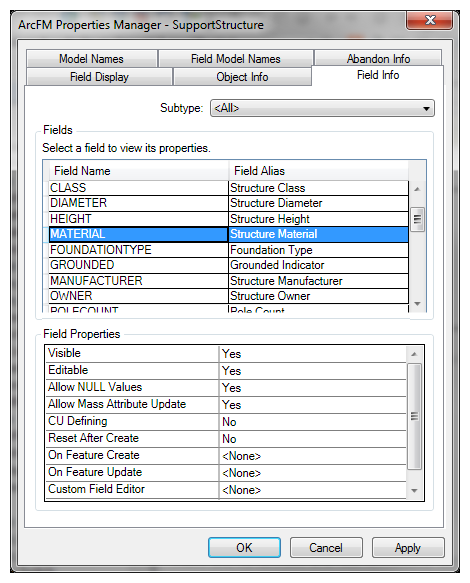Select the GROUNDED field name
Viewport: 470px width, 583px height.
138,265
